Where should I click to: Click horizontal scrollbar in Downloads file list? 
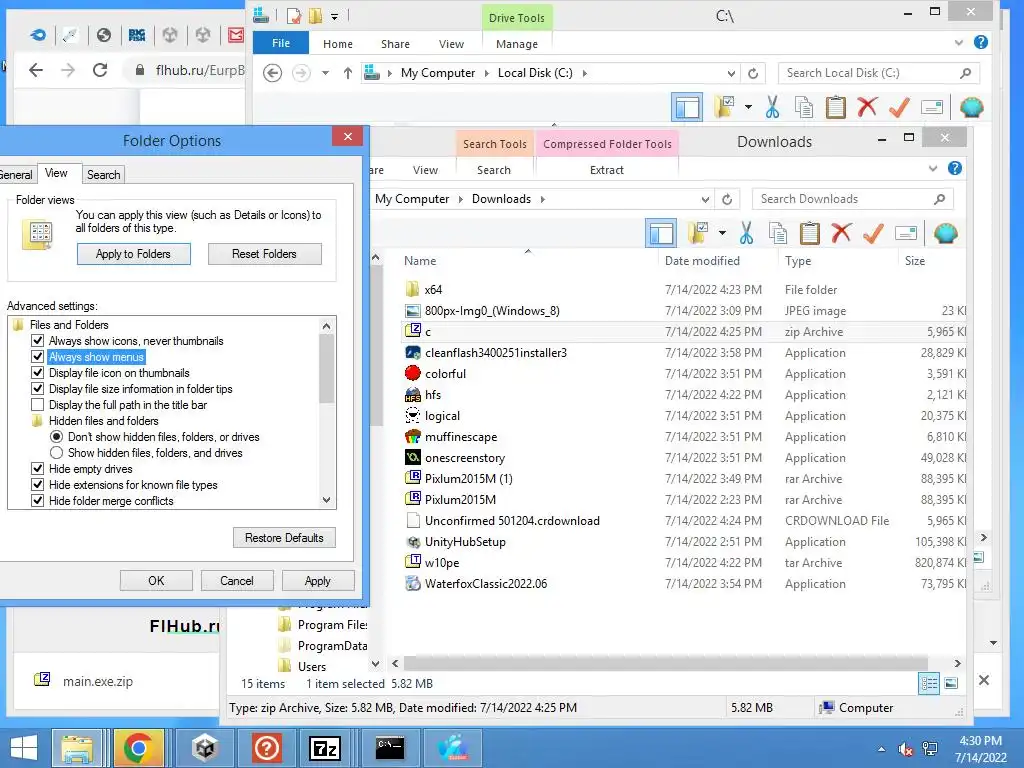coord(665,664)
